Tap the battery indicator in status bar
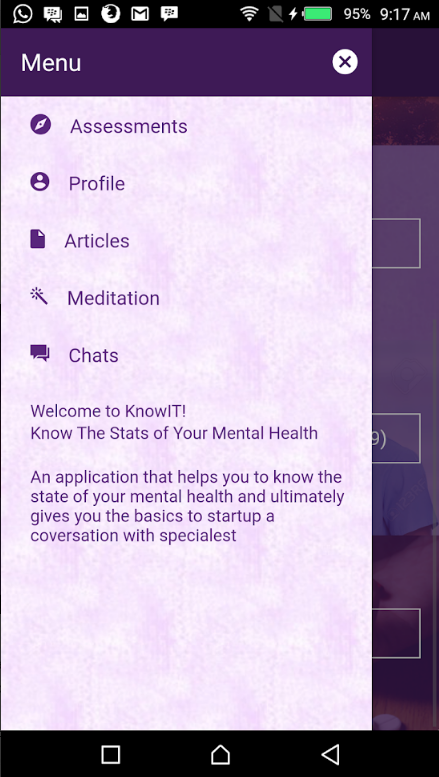The width and height of the screenshot is (439, 777). [317, 14]
